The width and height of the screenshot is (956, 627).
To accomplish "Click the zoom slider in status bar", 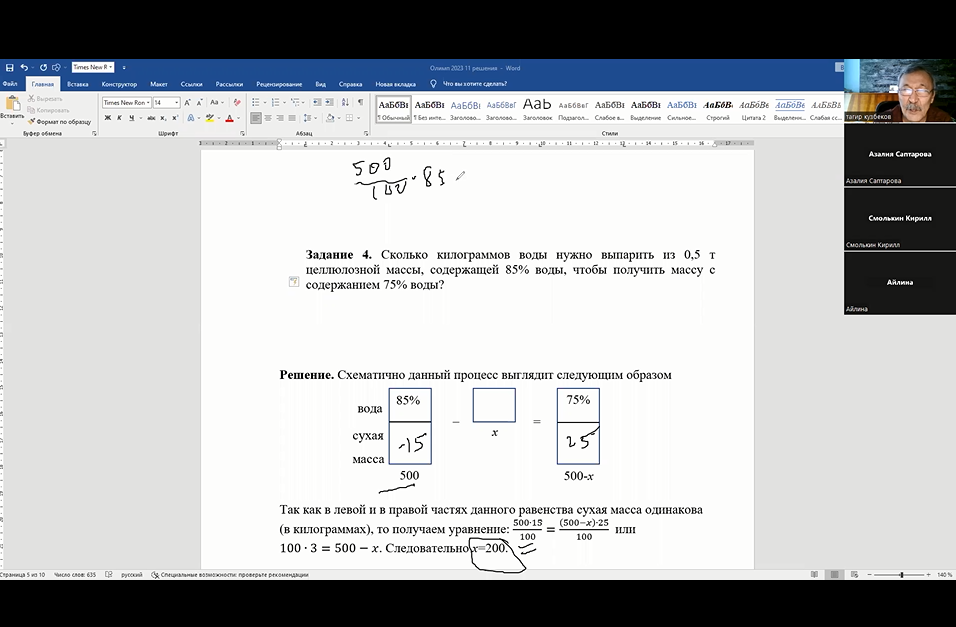I will 901,575.
